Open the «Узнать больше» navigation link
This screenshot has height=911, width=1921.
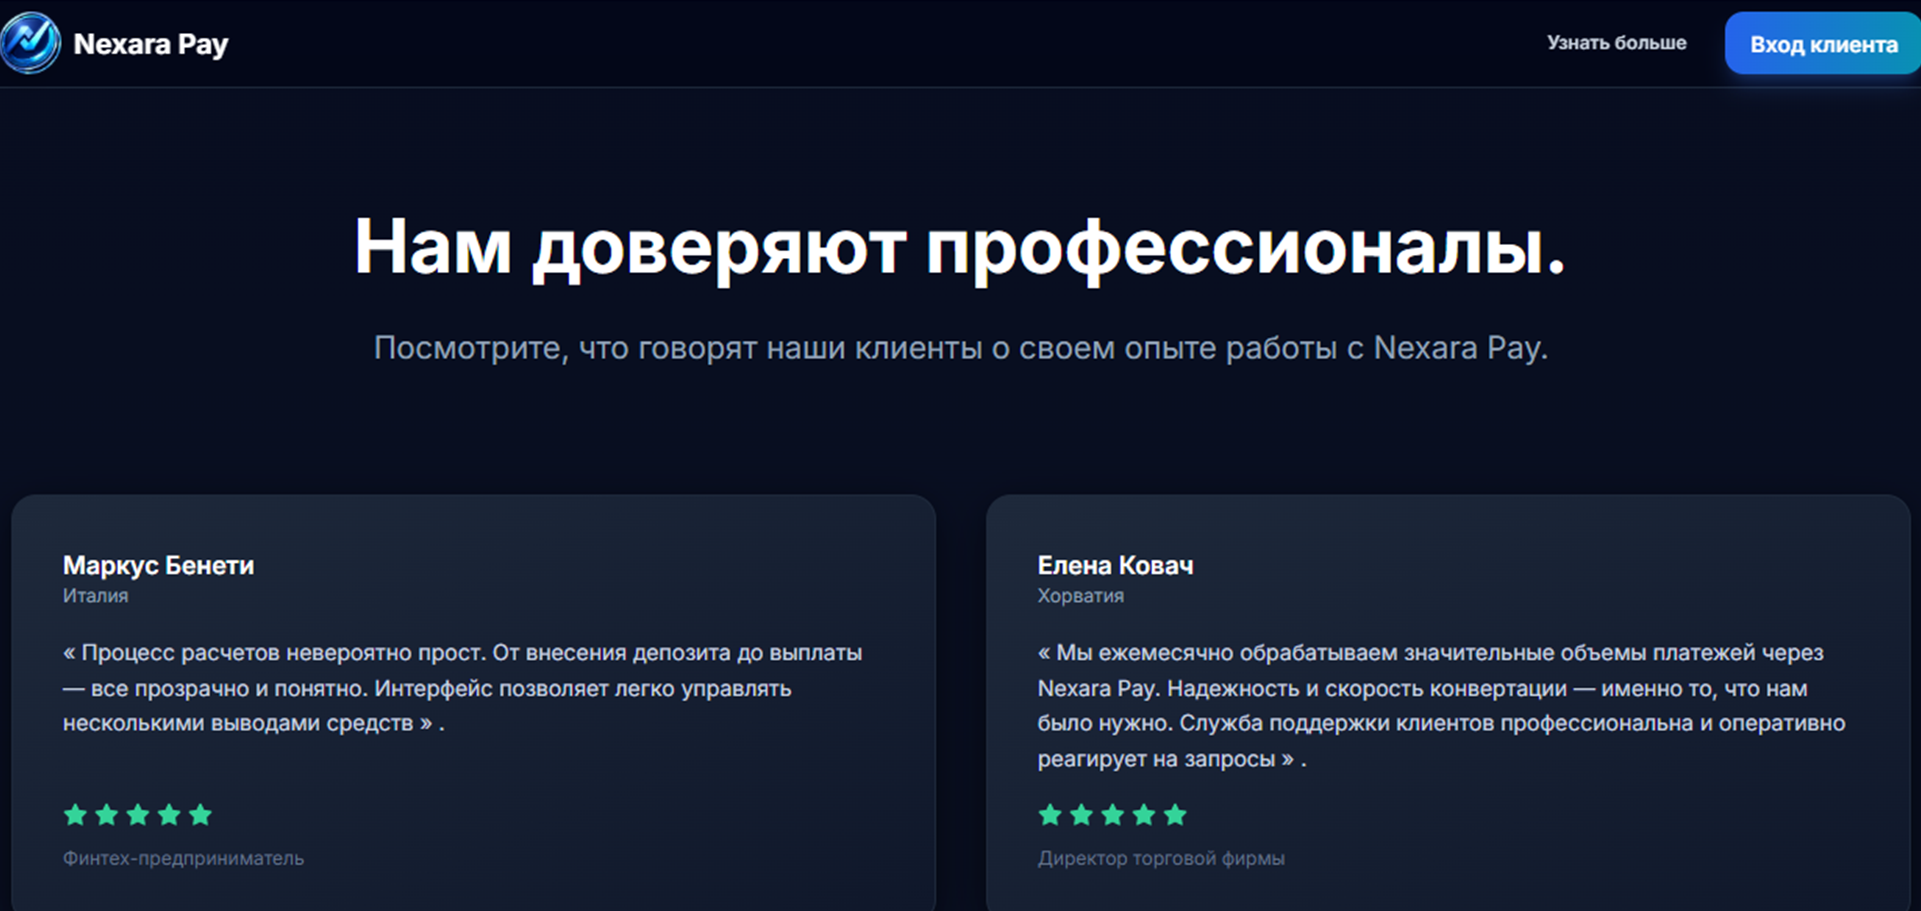click(x=1616, y=43)
